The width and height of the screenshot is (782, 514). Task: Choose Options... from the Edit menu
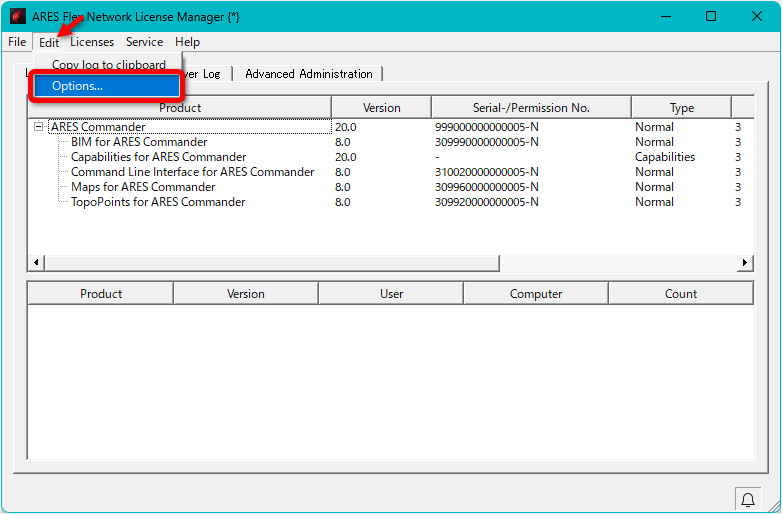coord(107,86)
